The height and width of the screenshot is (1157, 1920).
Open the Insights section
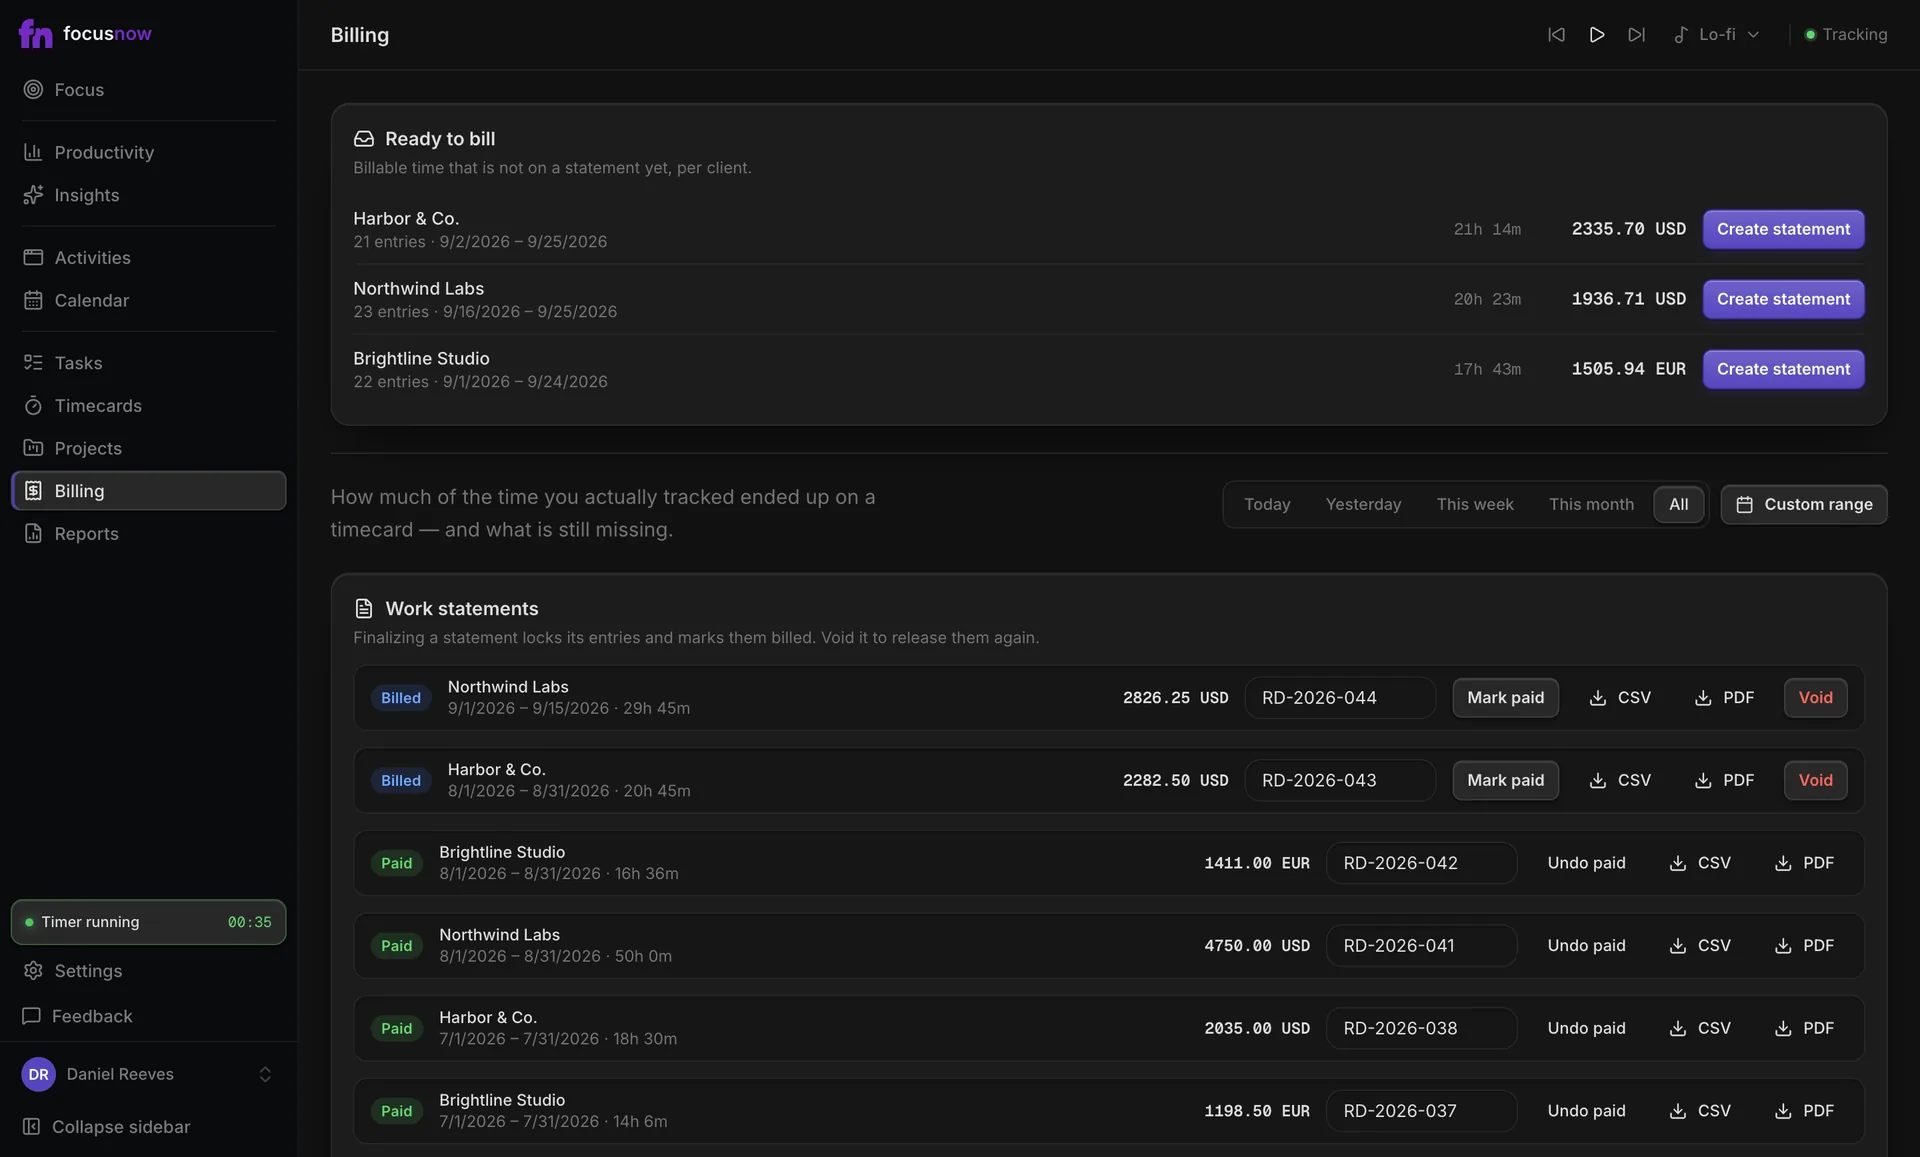(x=148, y=195)
